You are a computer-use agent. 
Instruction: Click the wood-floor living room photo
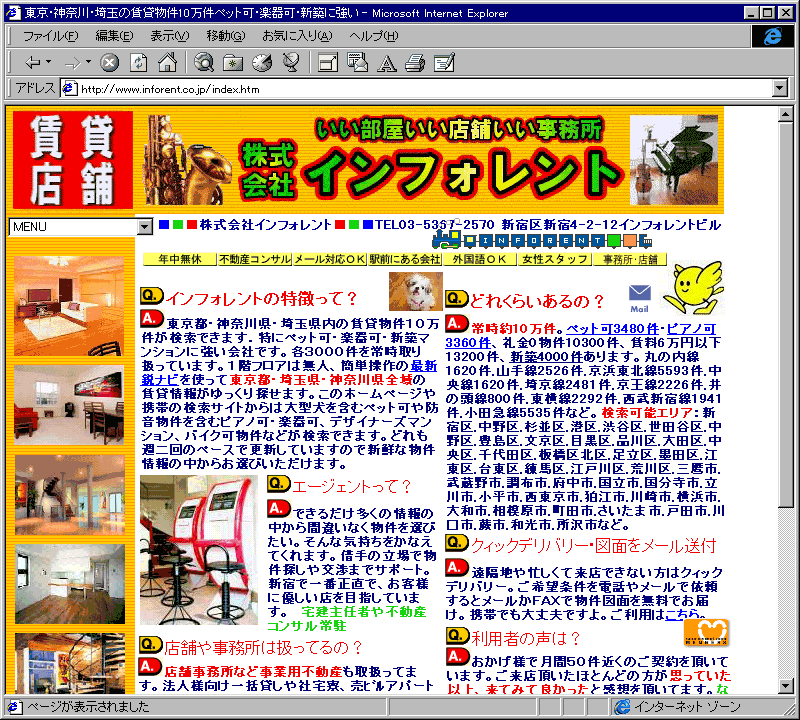coord(68,306)
